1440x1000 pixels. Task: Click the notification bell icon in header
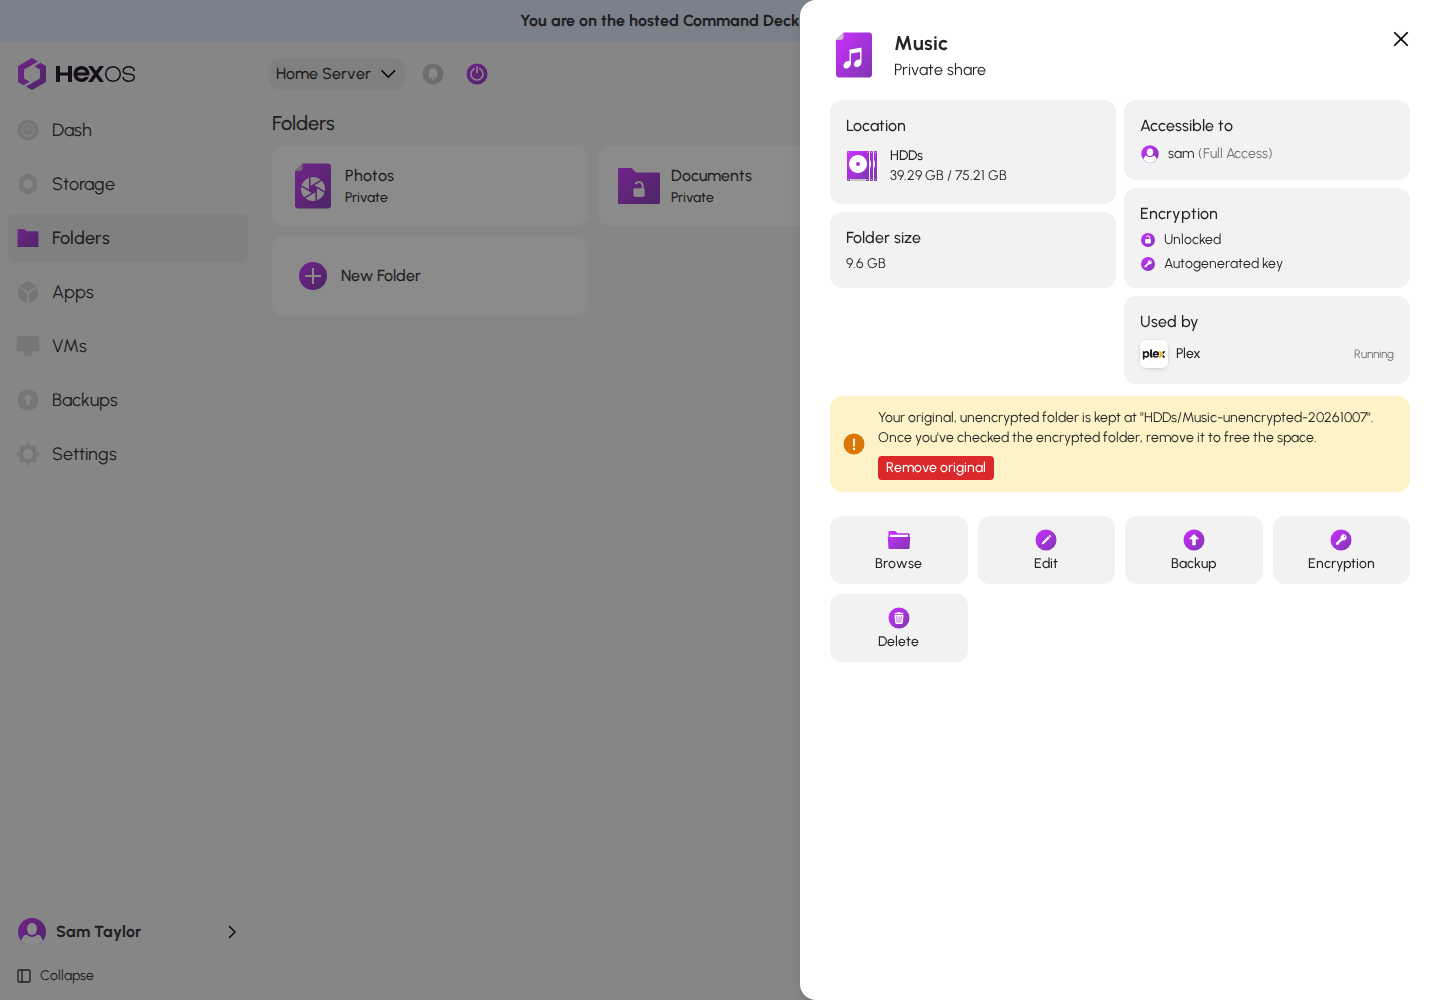433,74
